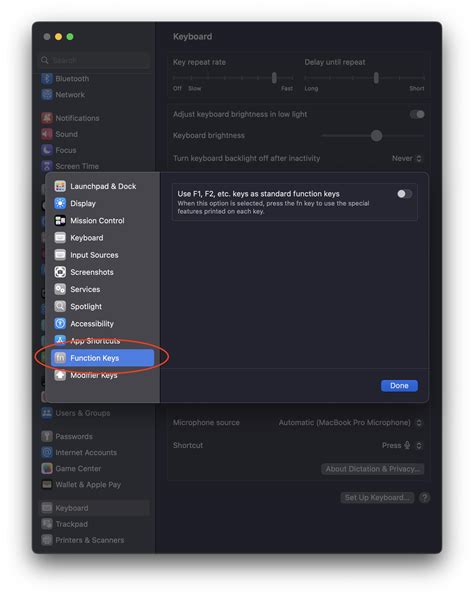The height and width of the screenshot is (596, 474).
Task: Select Spotlight in the shortcuts list
Action: 103,306
